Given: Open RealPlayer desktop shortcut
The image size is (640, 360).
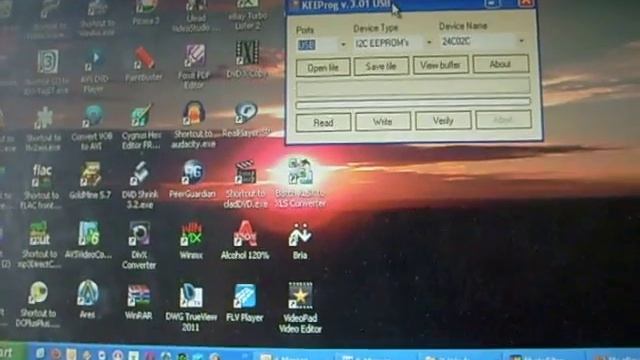Looking at the screenshot, I should [x=247, y=119].
